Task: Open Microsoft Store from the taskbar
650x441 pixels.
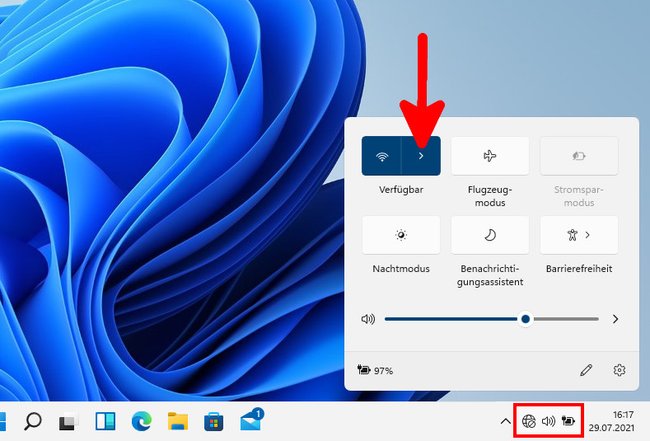Action: (214, 422)
